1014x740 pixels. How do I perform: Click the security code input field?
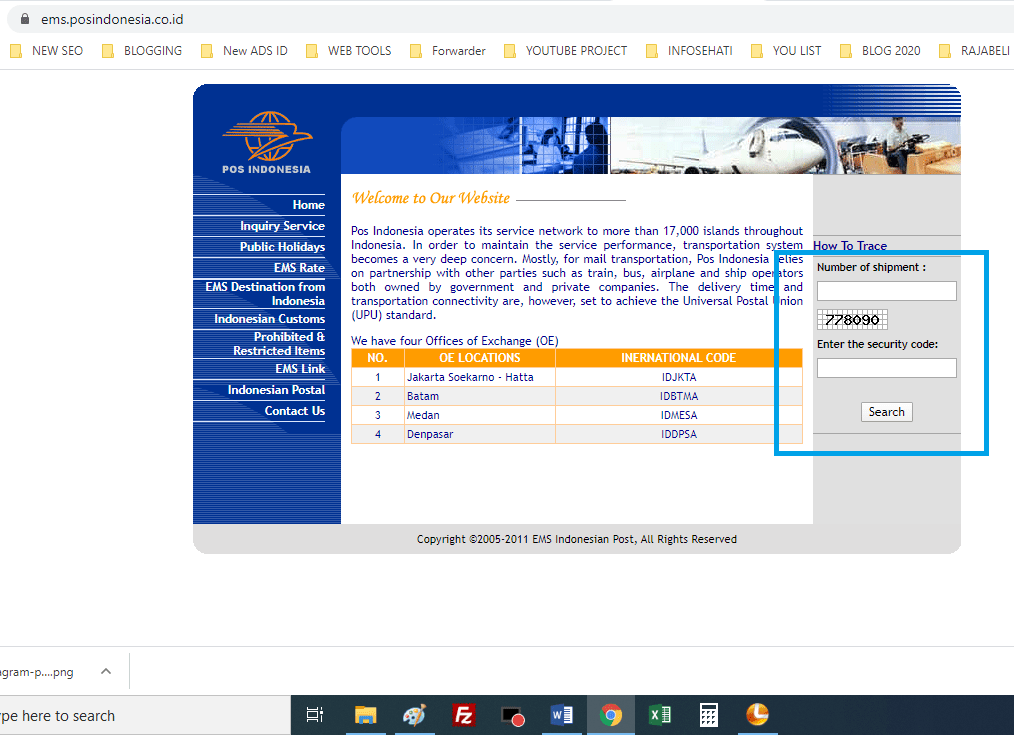pos(886,367)
